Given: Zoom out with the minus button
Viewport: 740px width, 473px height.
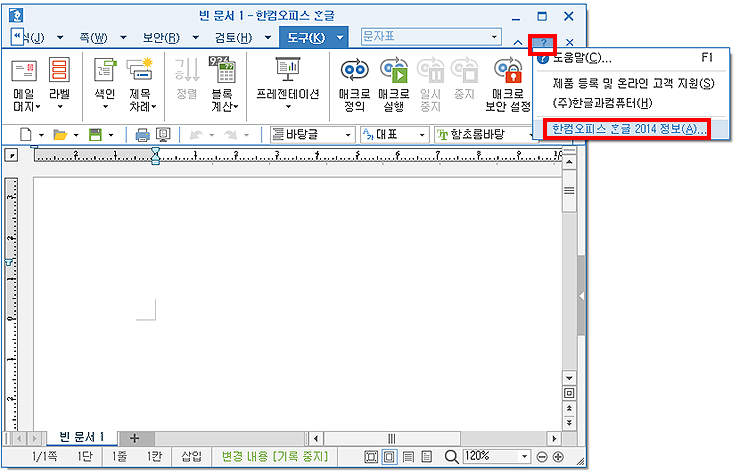Looking at the screenshot, I should [x=542, y=457].
